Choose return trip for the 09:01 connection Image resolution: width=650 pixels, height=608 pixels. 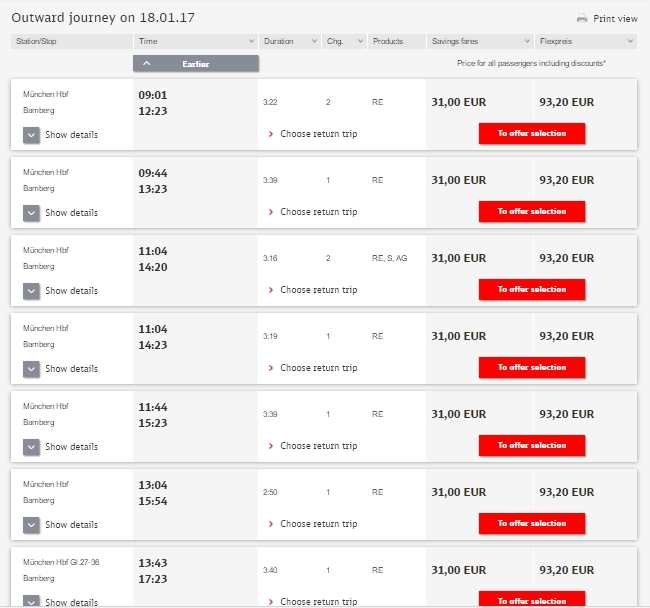318,134
